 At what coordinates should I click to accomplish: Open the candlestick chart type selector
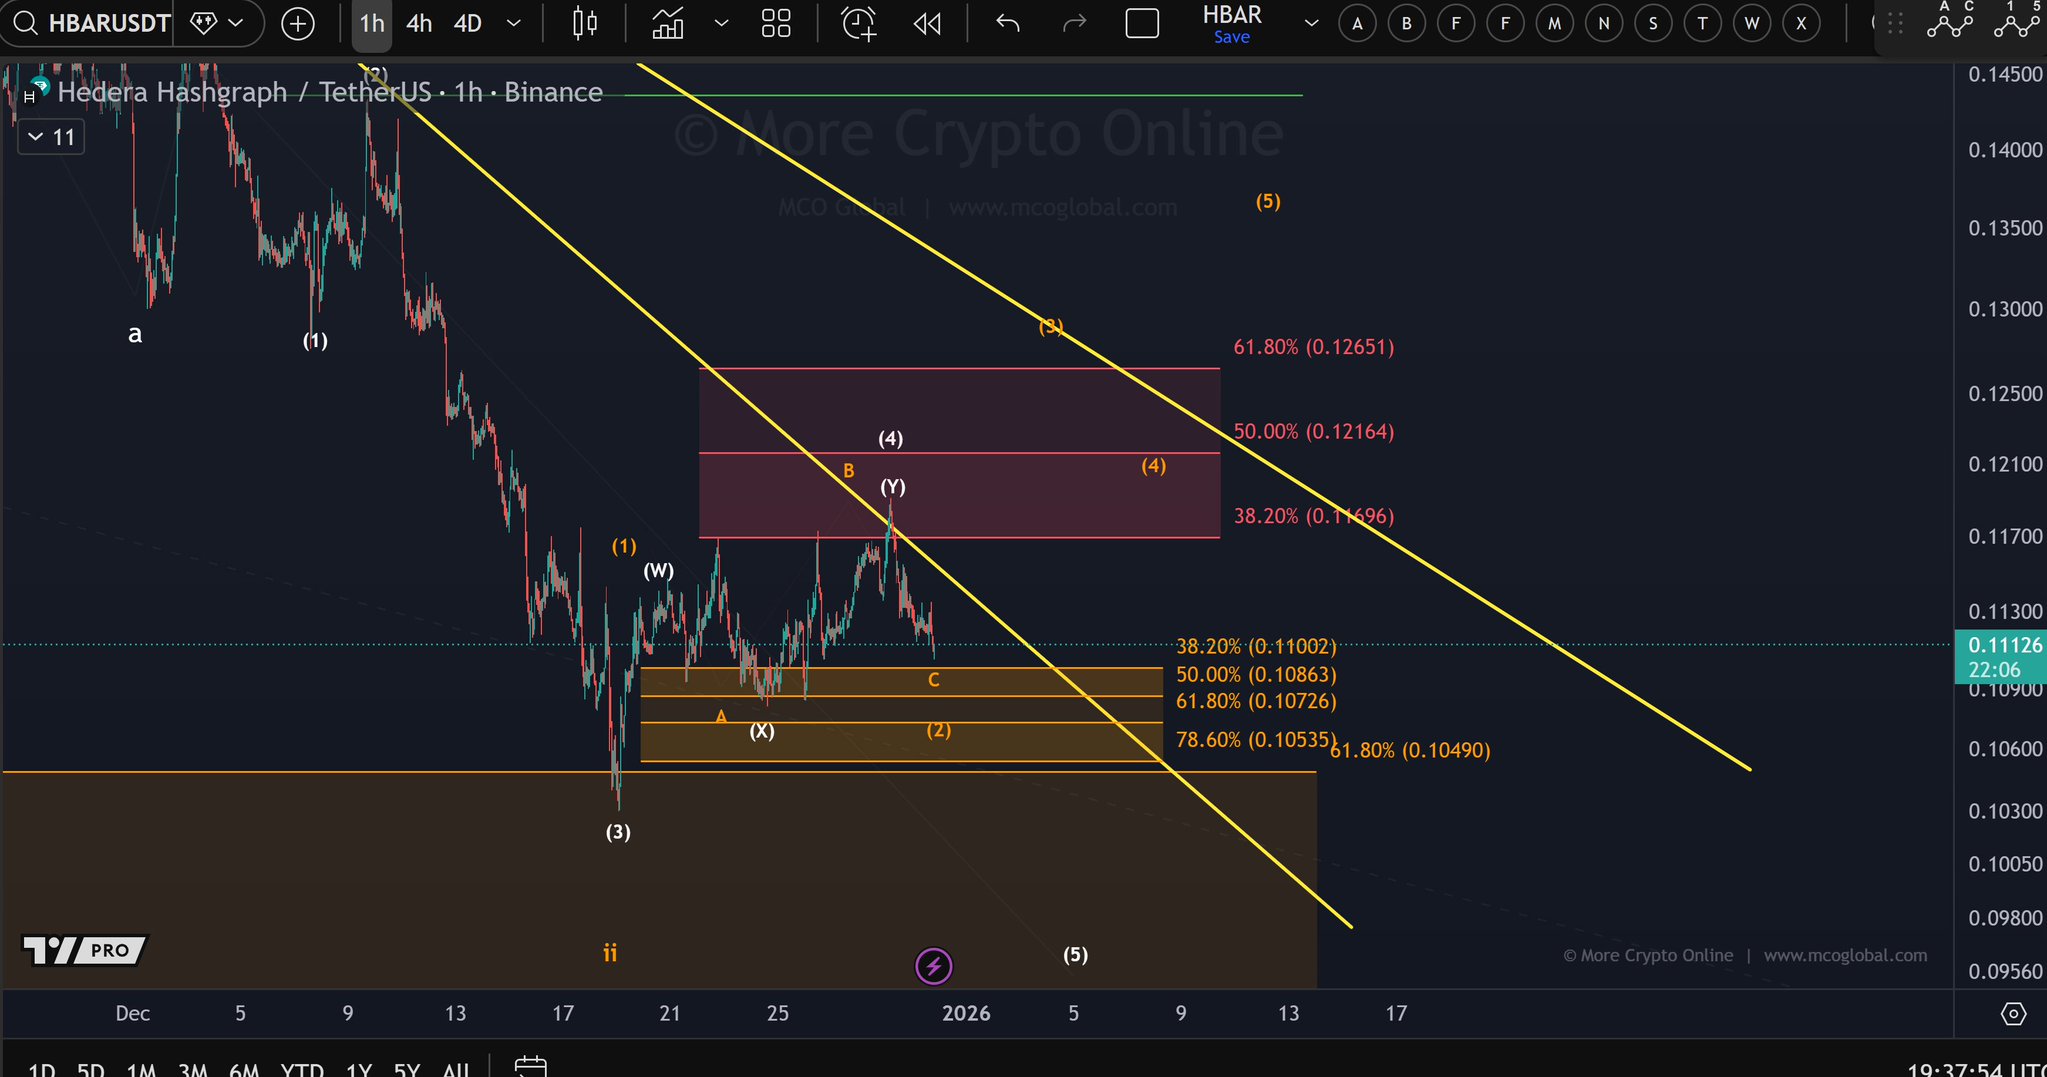585,23
